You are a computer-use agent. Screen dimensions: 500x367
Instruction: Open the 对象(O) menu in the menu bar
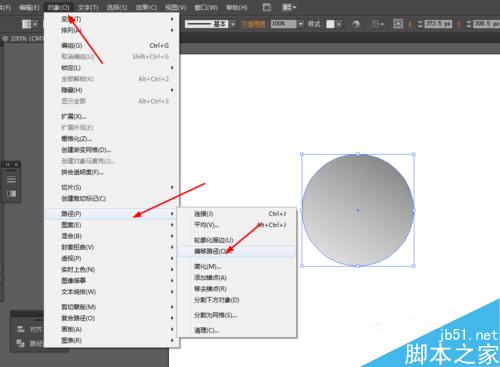[x=59, y=7]
